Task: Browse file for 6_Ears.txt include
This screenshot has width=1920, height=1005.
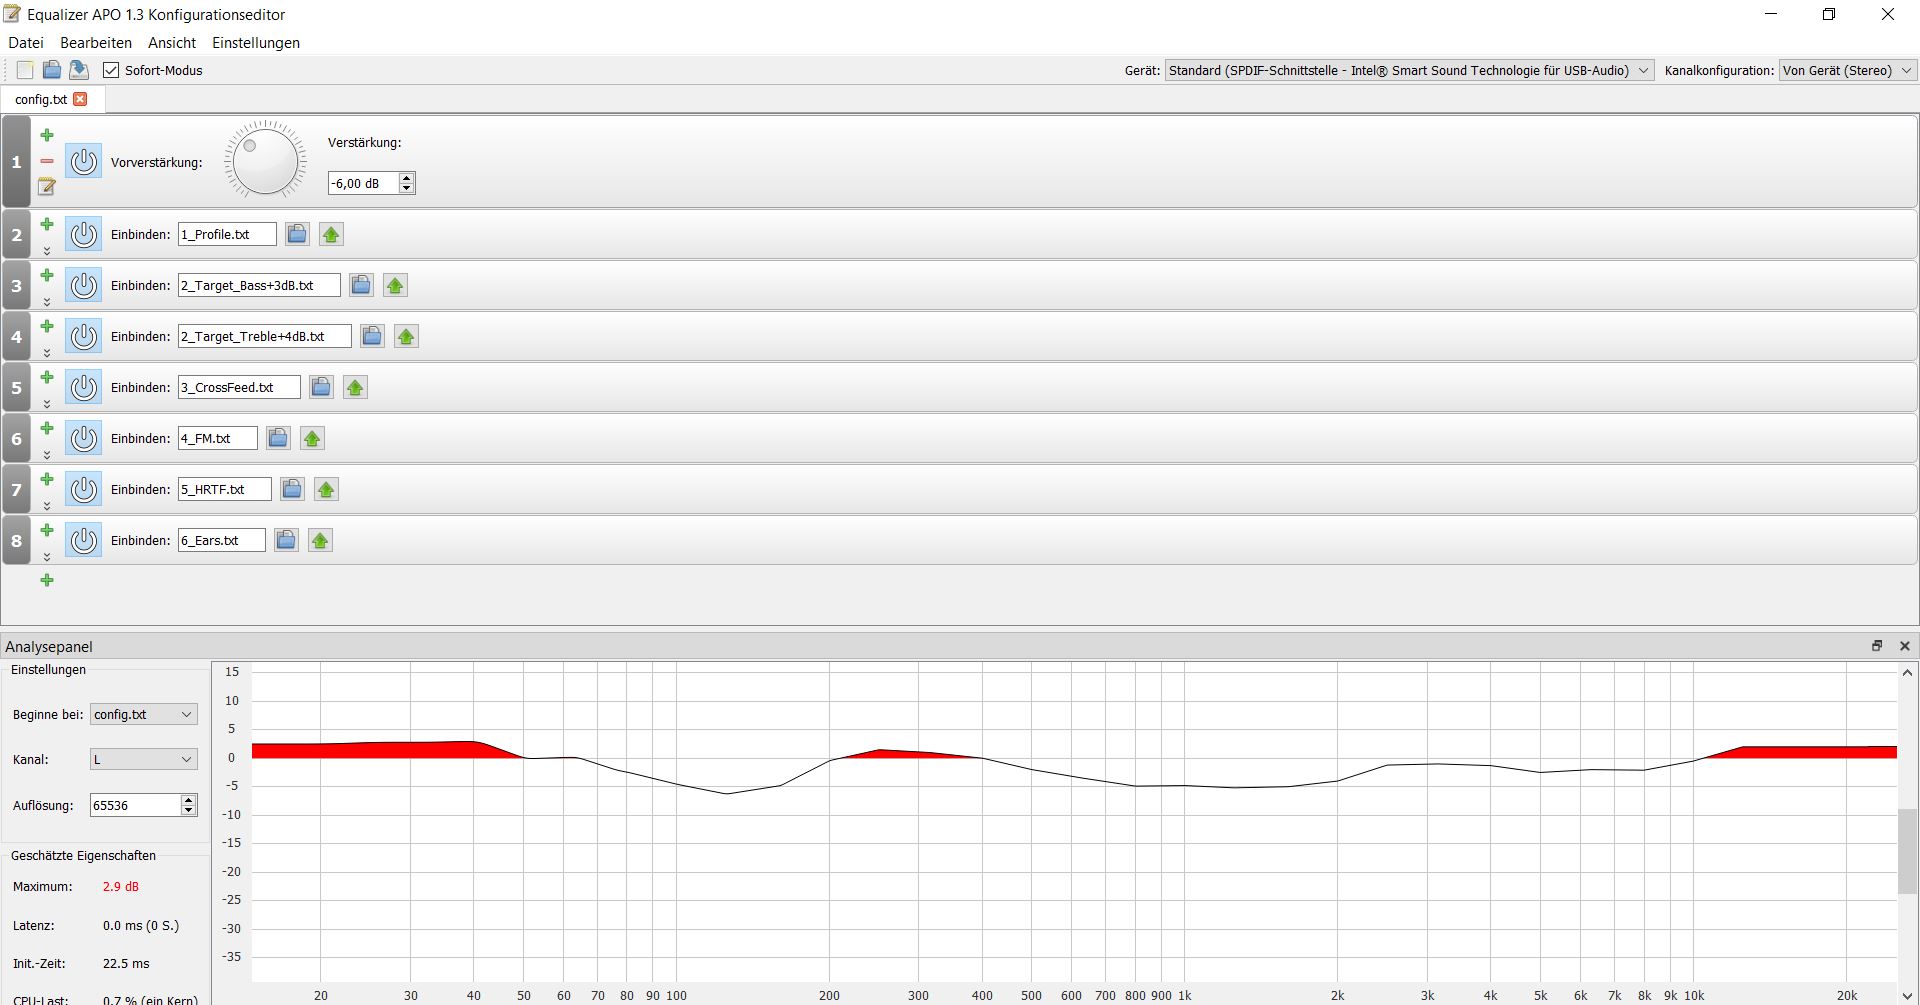Action: tap(286, 540)
